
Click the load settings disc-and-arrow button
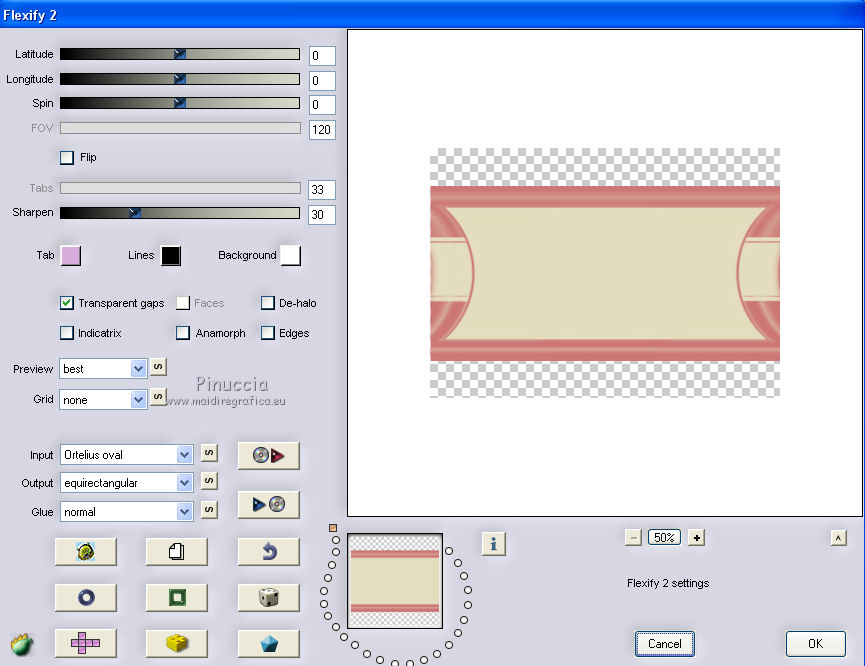click(269, 455)
